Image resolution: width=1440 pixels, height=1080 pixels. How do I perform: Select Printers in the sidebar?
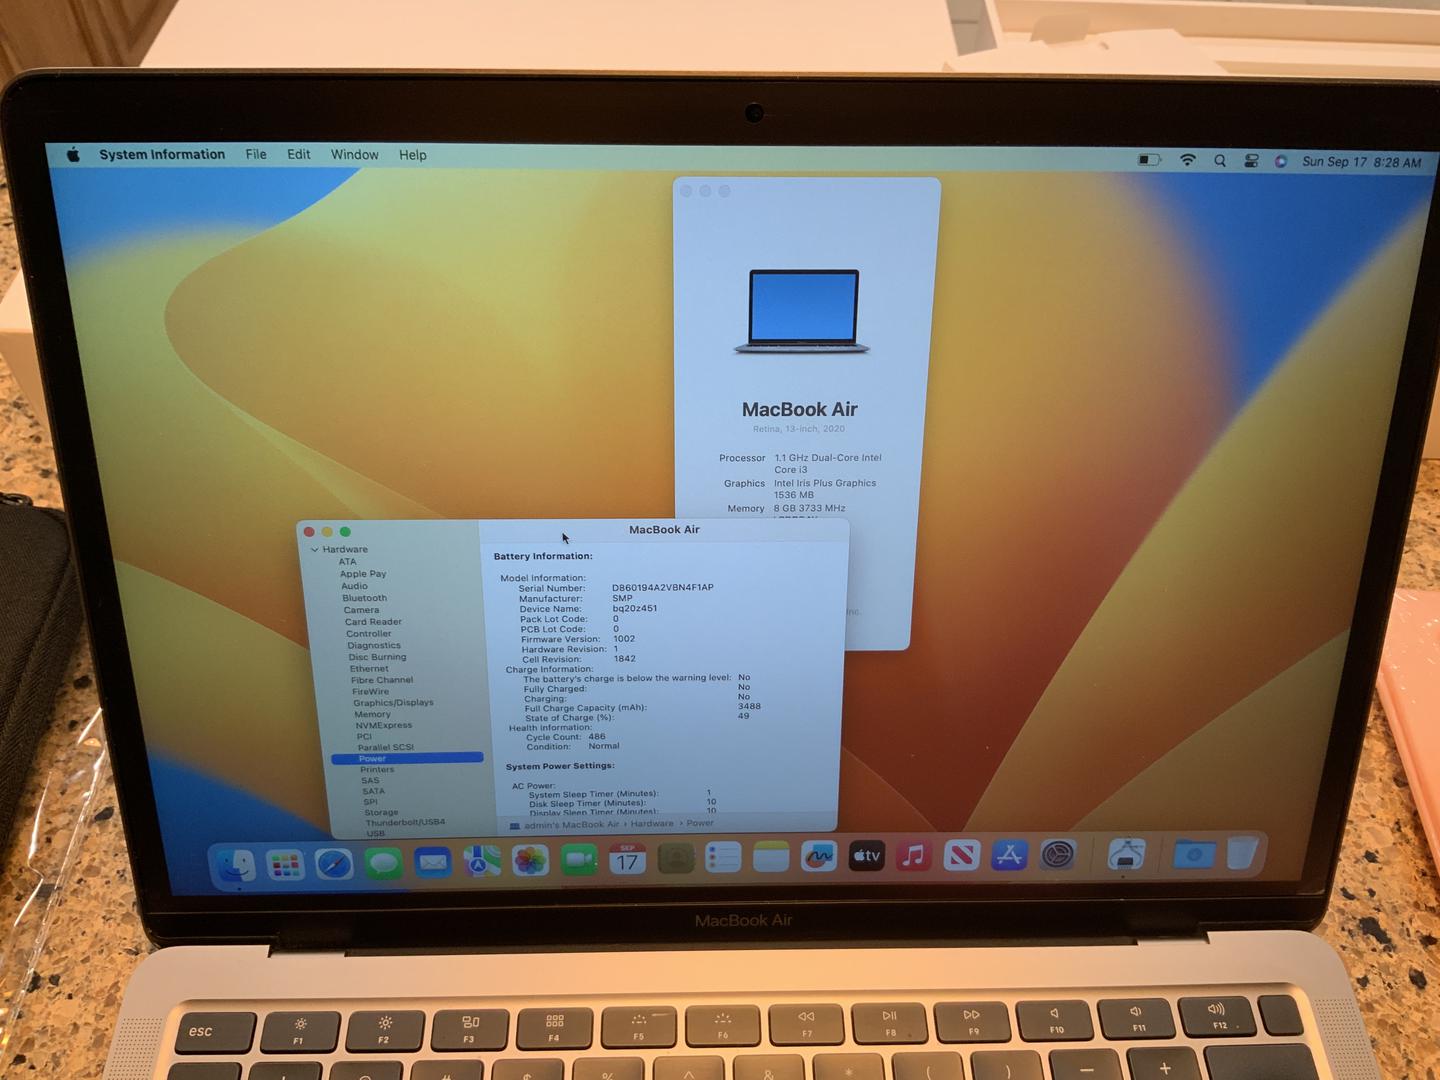point(377,770)
